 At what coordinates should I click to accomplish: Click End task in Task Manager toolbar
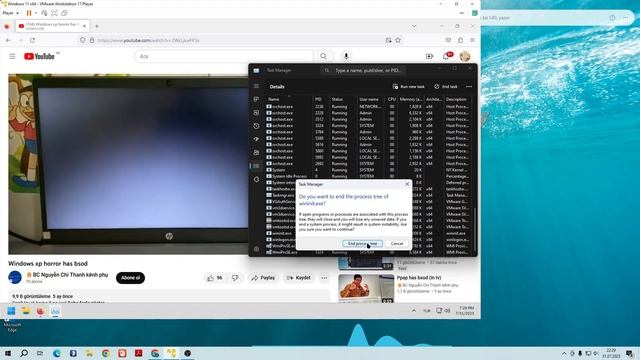click(x=446, y=87)
